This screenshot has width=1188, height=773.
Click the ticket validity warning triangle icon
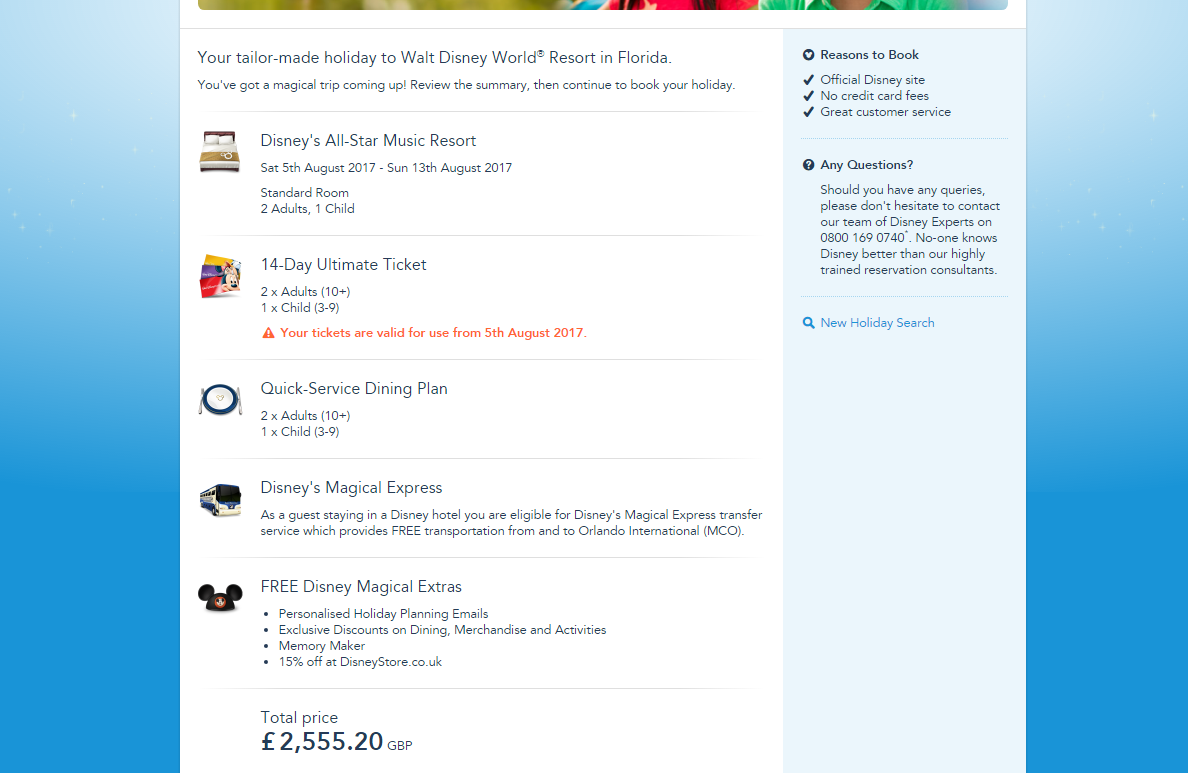click(x=268, y=333)
